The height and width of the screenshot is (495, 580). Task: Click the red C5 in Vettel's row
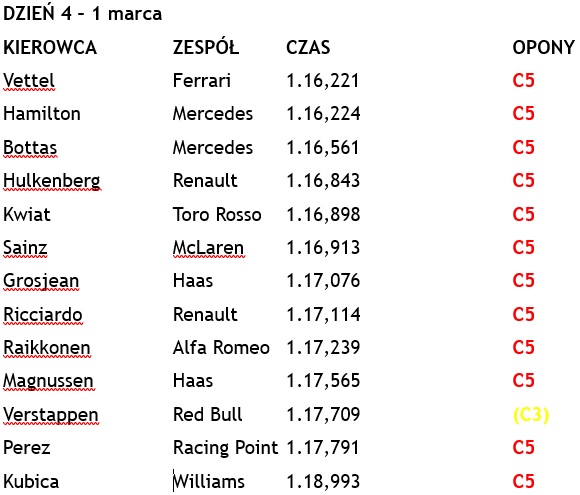coord(523,81)
